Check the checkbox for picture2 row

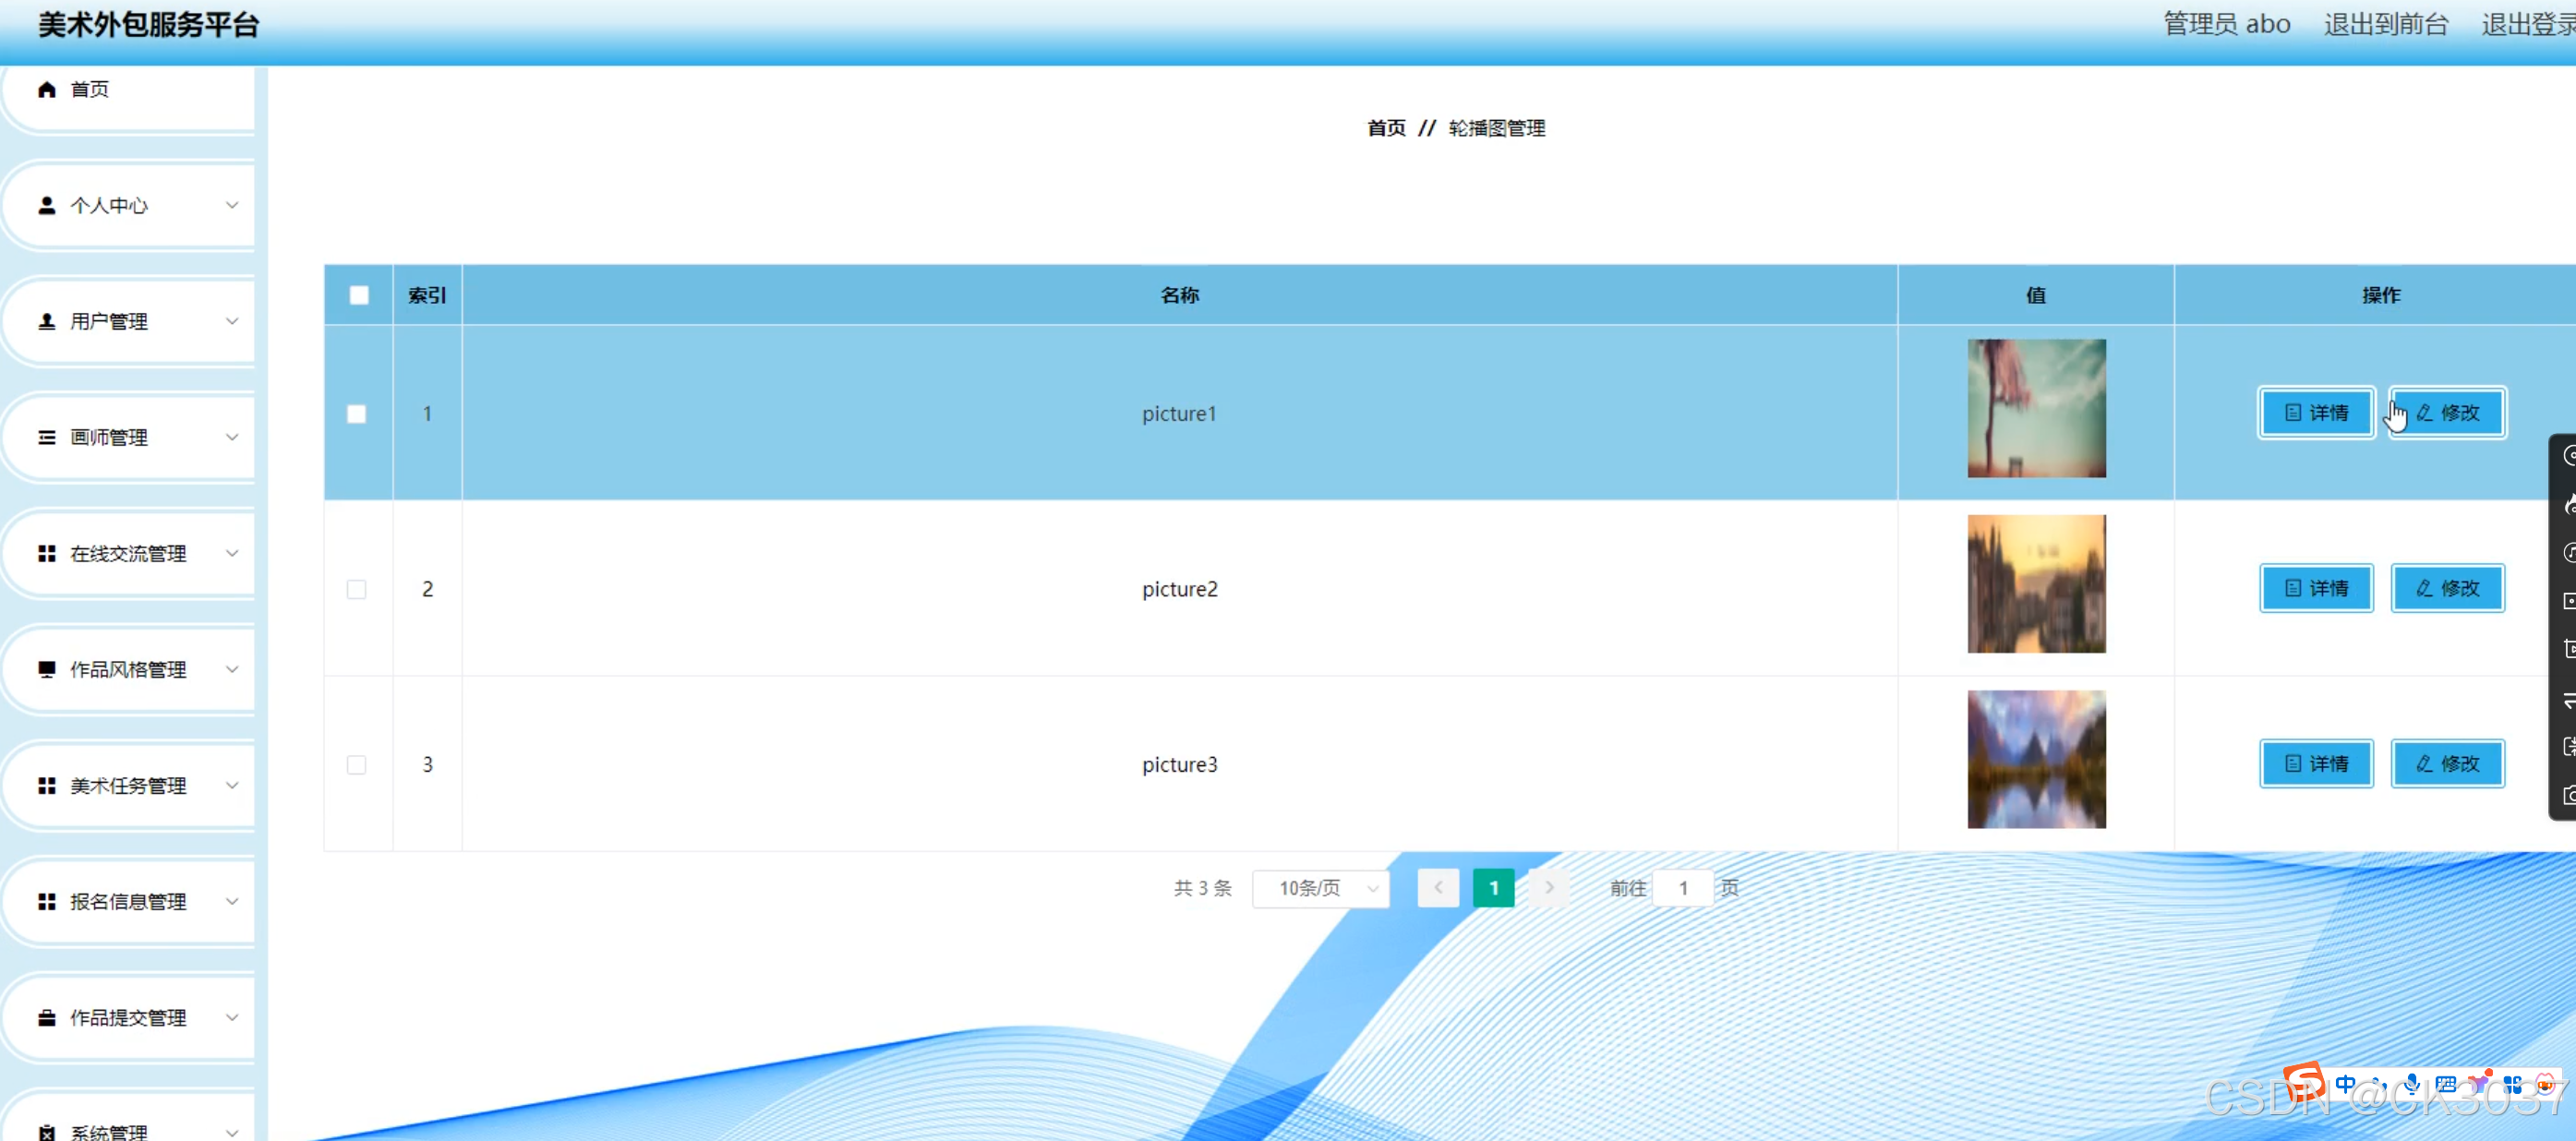pyautogui.click(x=357, y=590)
